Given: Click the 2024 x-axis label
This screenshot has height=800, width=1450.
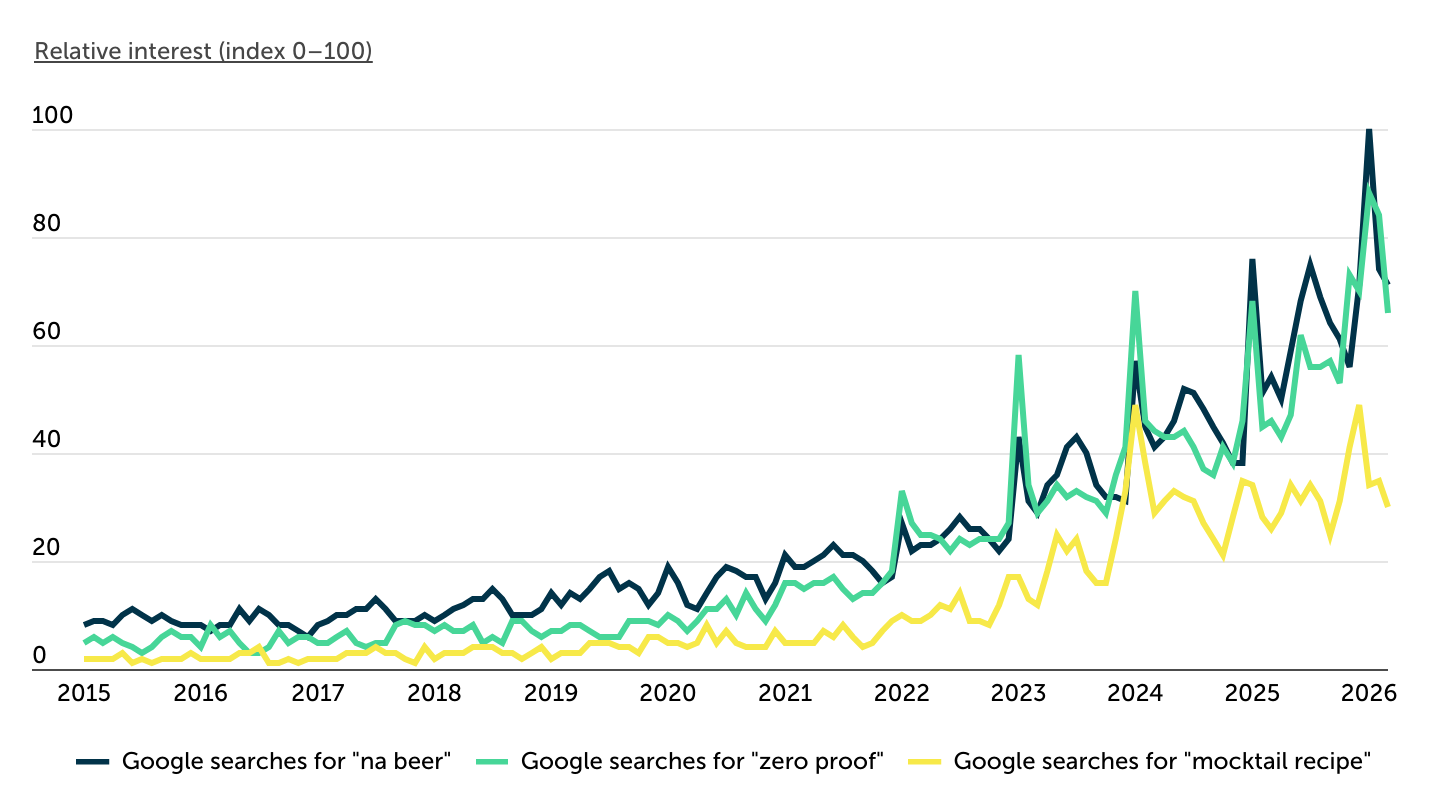Looking at the screenshot, I should (1135, 691).
